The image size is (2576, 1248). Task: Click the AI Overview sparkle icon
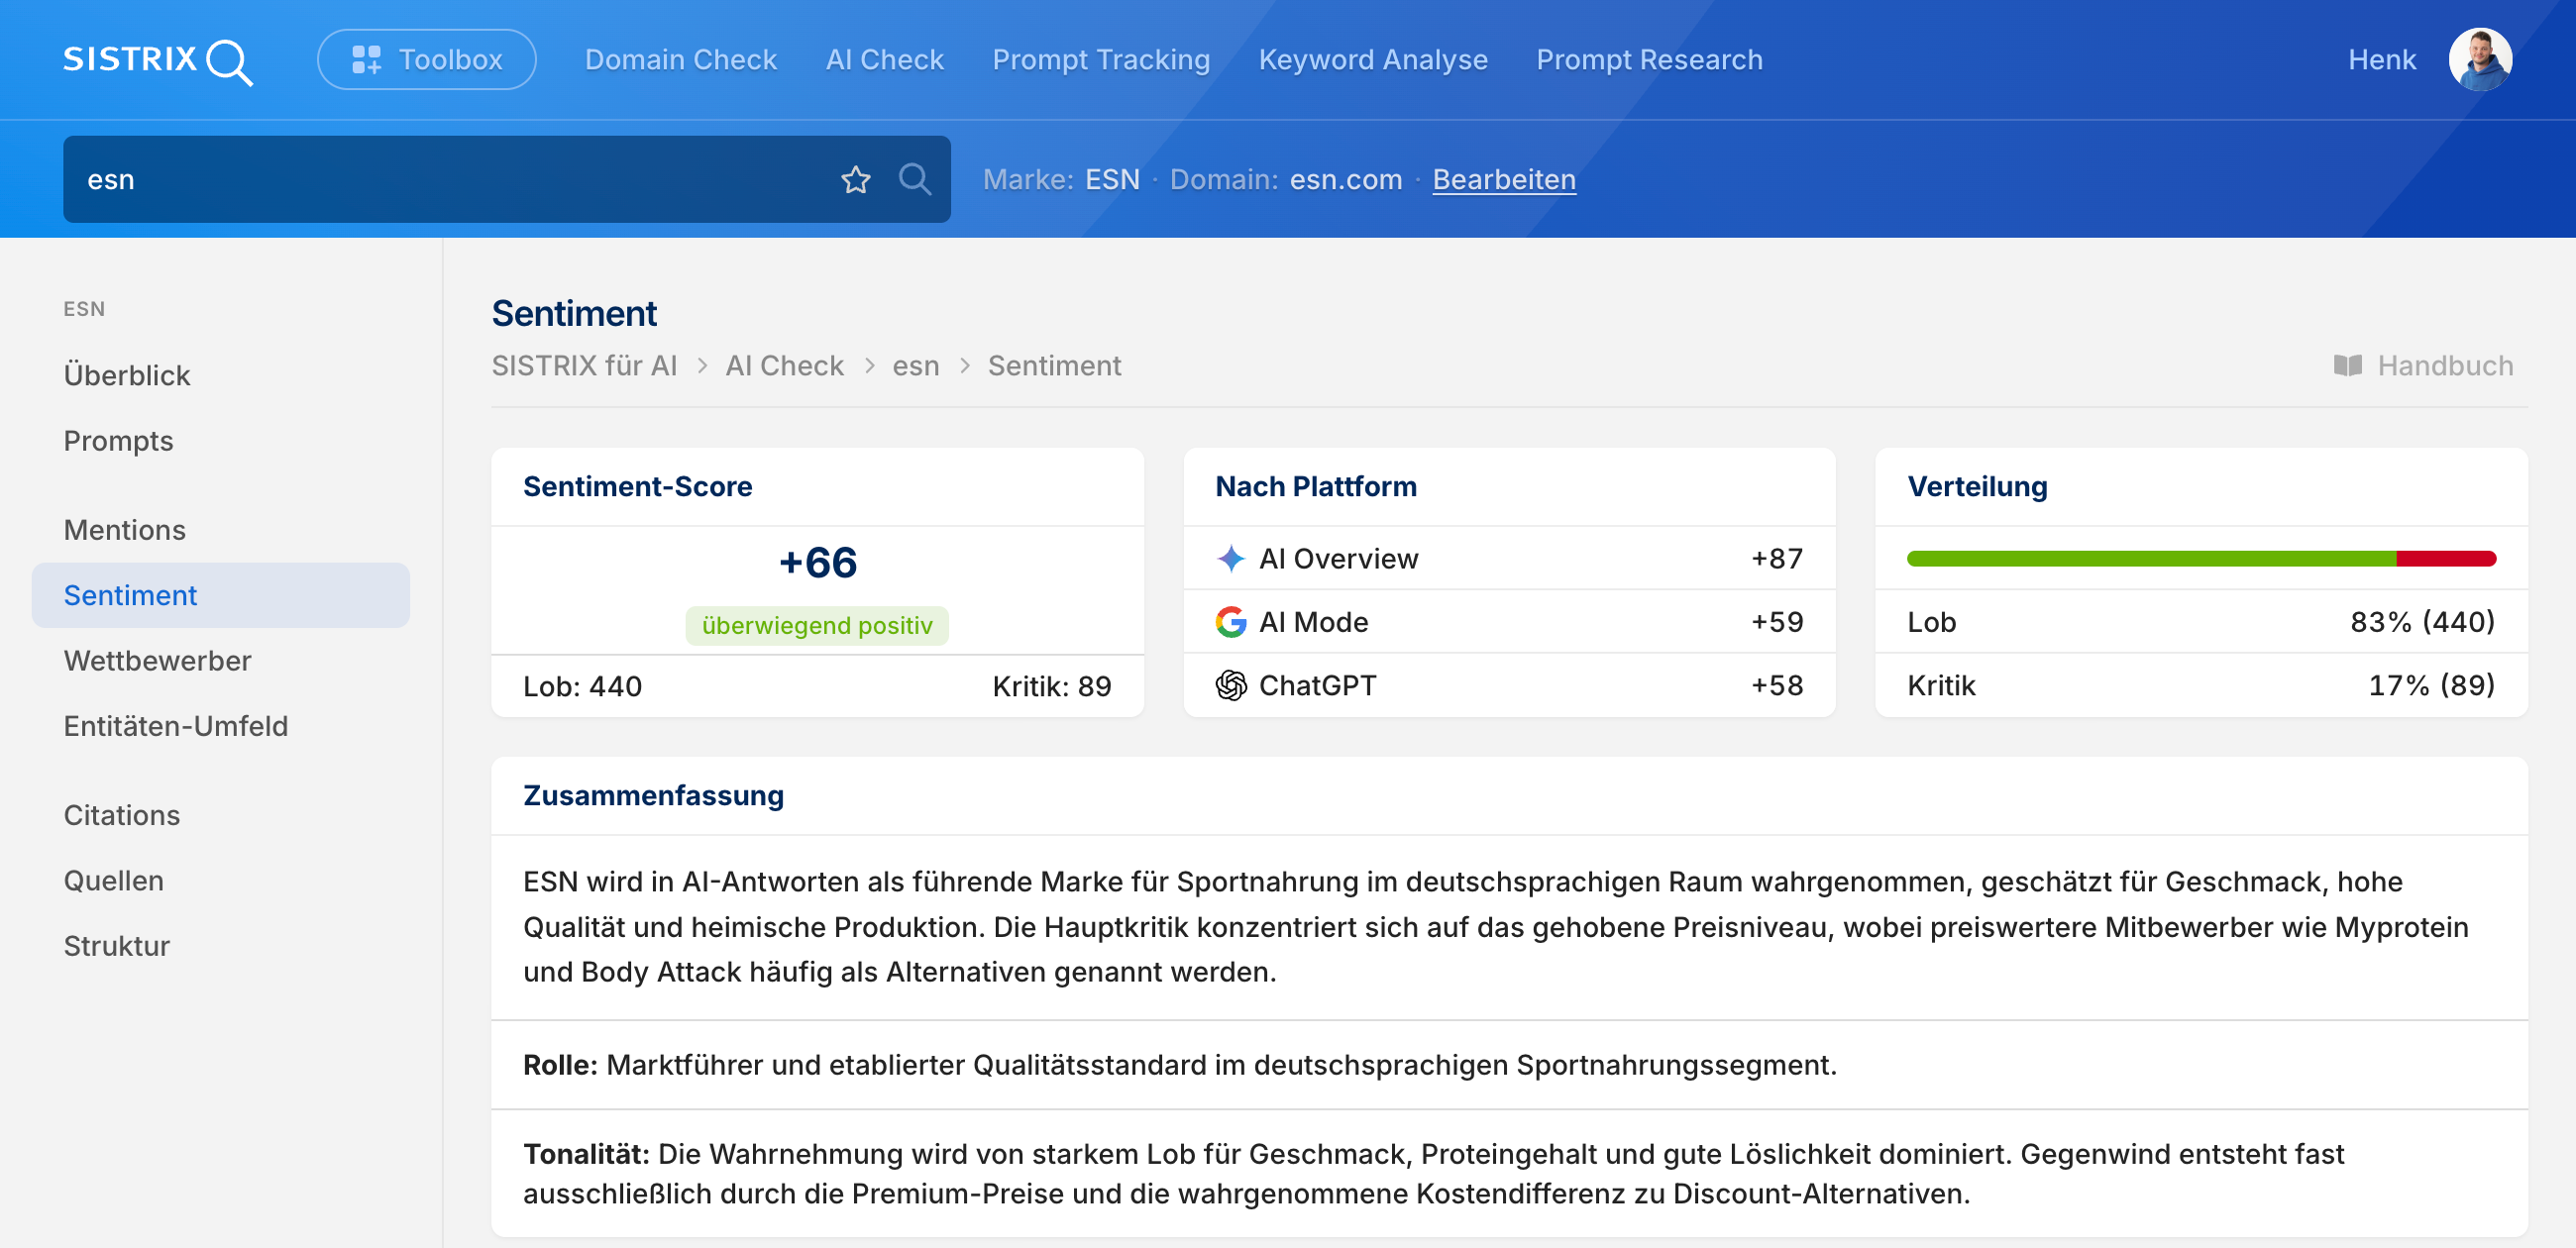pyautogui.click(x=1231, y=559)
